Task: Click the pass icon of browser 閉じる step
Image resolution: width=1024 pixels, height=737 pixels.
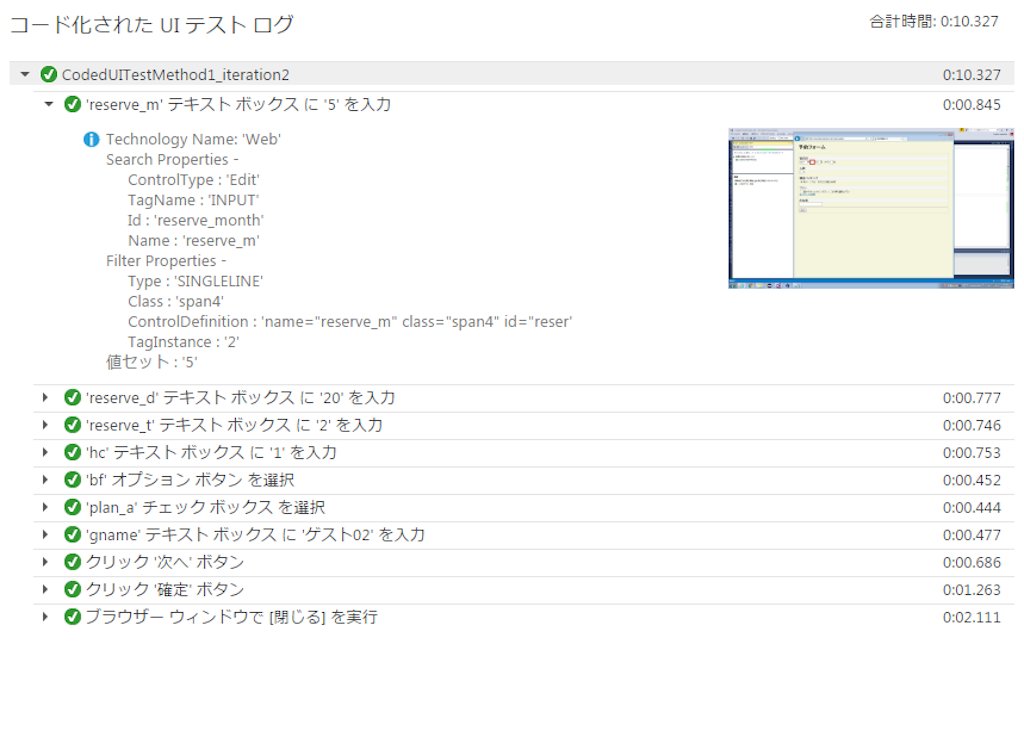Action: click(x=72, y=617)
